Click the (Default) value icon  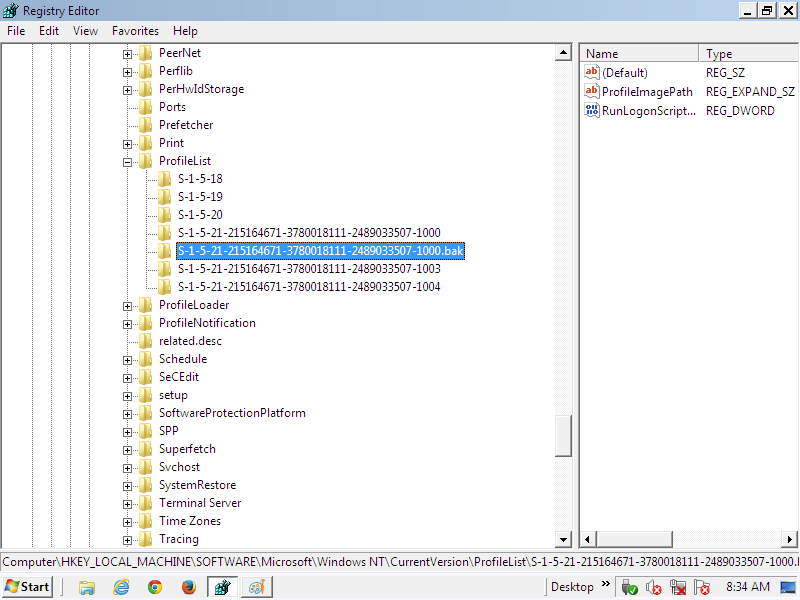pos(591,72)
